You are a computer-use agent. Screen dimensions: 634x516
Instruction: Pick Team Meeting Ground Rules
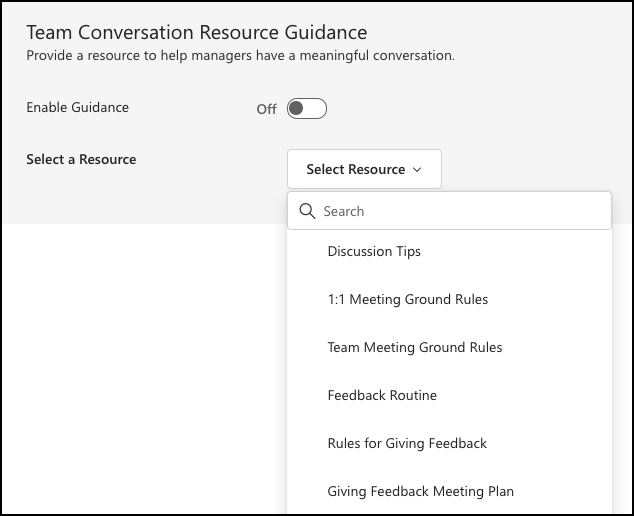coord(415,347)
